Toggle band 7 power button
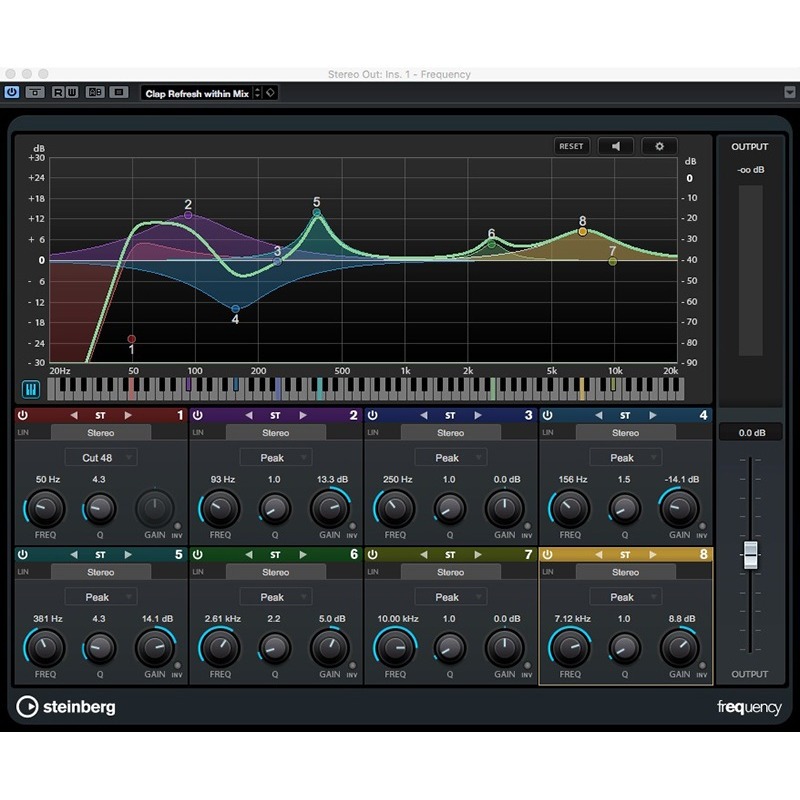This screenshot has height=800, width=800. [372, 555]
